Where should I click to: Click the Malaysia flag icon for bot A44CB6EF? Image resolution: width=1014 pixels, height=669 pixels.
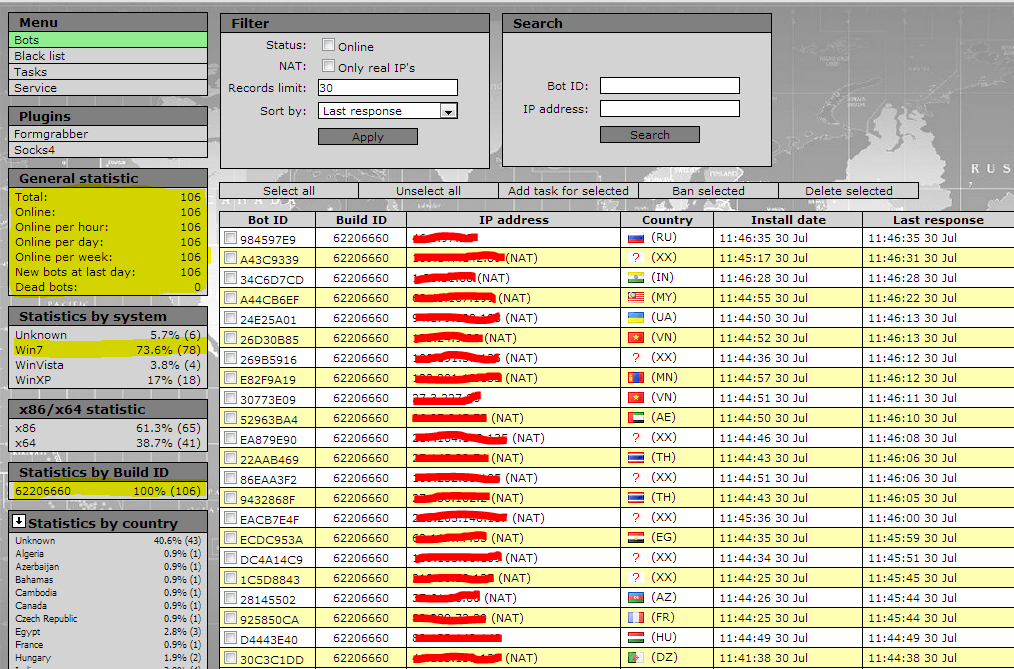click(636, 298)
